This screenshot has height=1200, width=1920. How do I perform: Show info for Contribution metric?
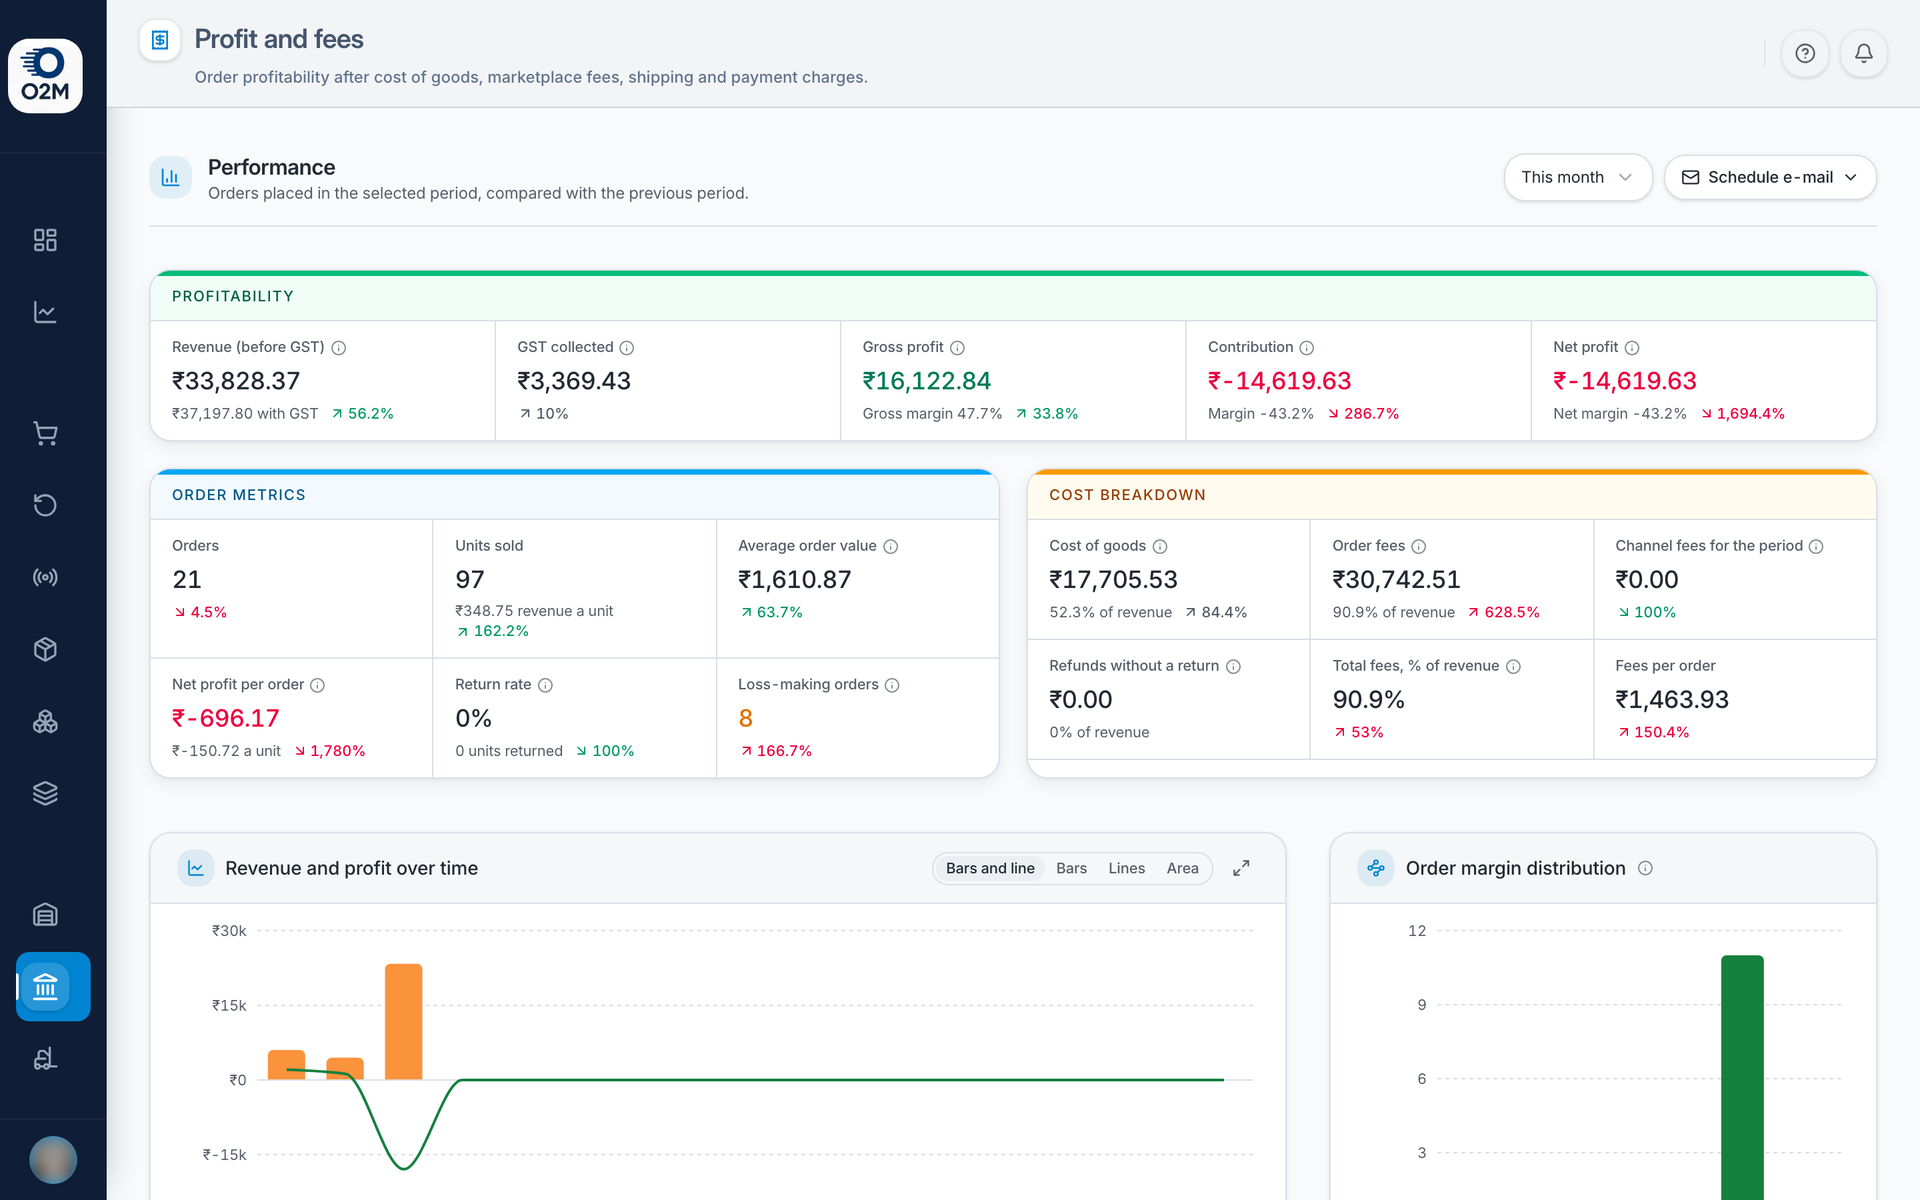[x=1307, y=348]
